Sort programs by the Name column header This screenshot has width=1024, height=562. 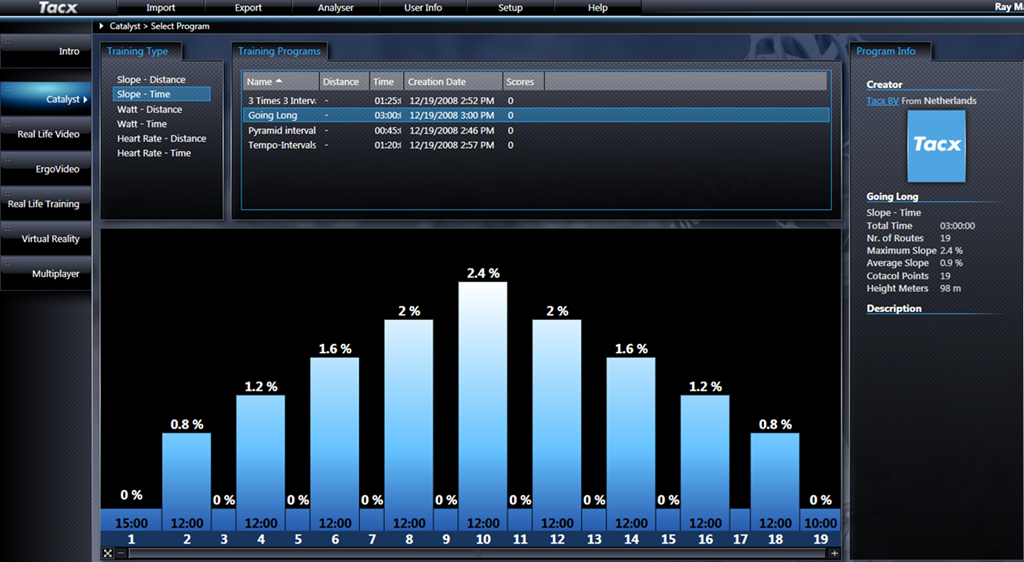pyautogui.click(x=281, y=82)
